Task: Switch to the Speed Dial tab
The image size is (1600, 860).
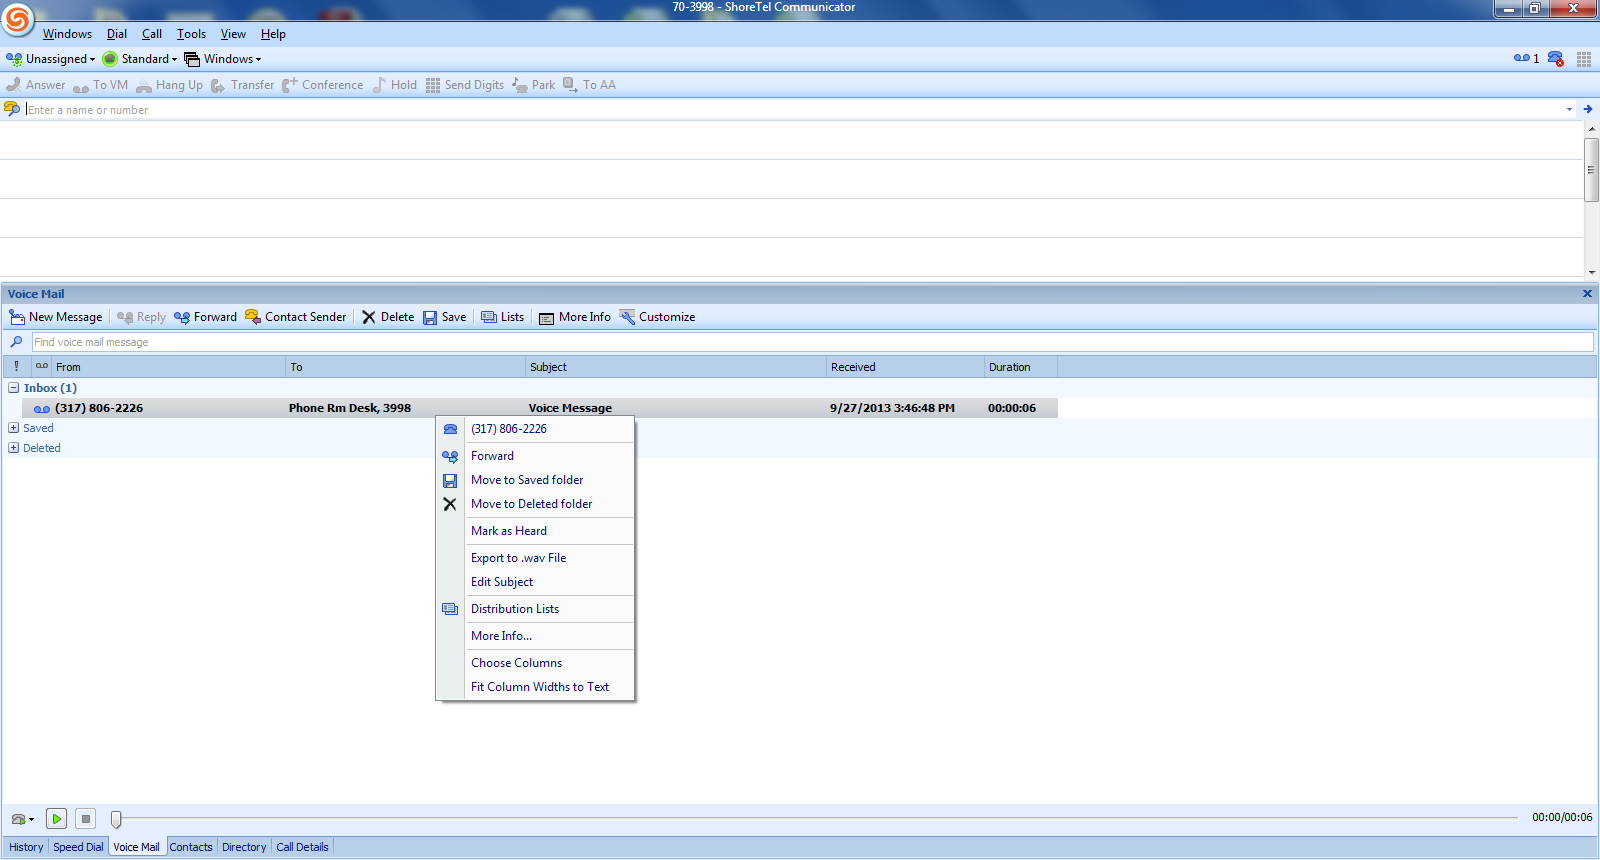Action: (x=78, y=847)
